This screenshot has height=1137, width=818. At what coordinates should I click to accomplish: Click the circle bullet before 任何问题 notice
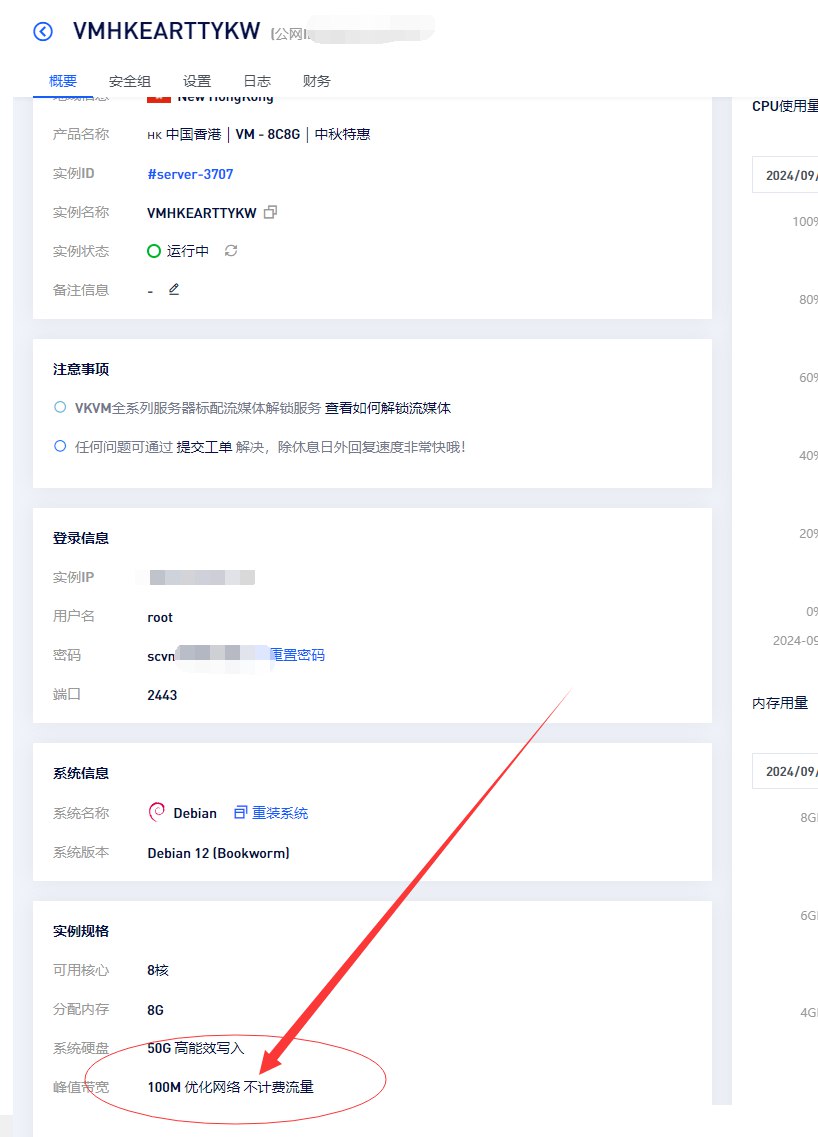point(60,446)
